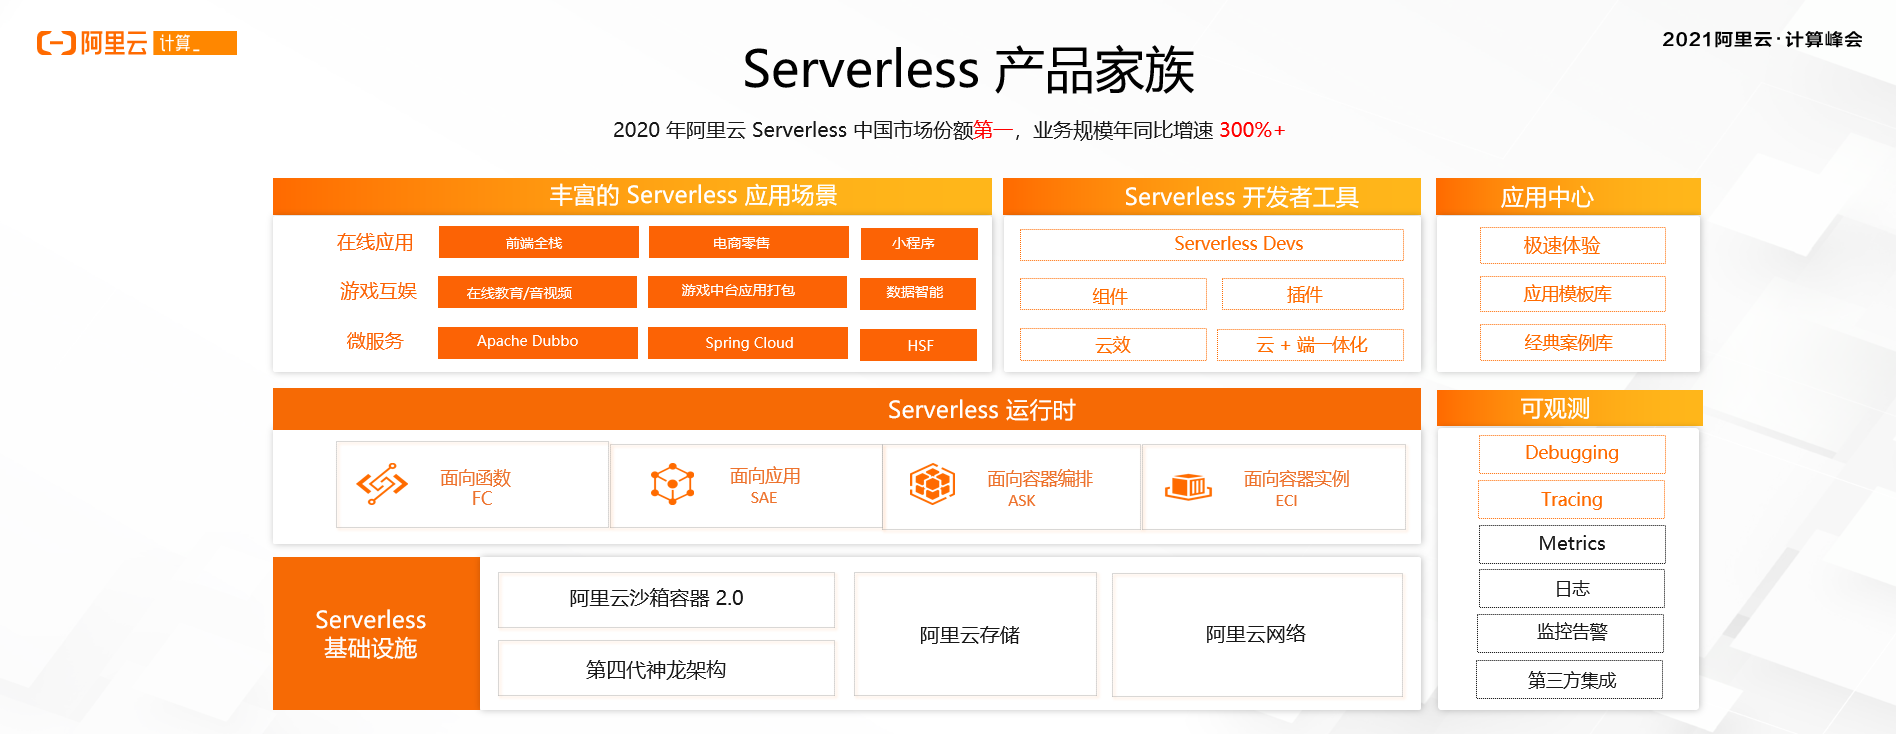The height and width of the screenshot is (734, 1896).
Task: Click the Alibaba Cloud logo
Action: (92, 43)
